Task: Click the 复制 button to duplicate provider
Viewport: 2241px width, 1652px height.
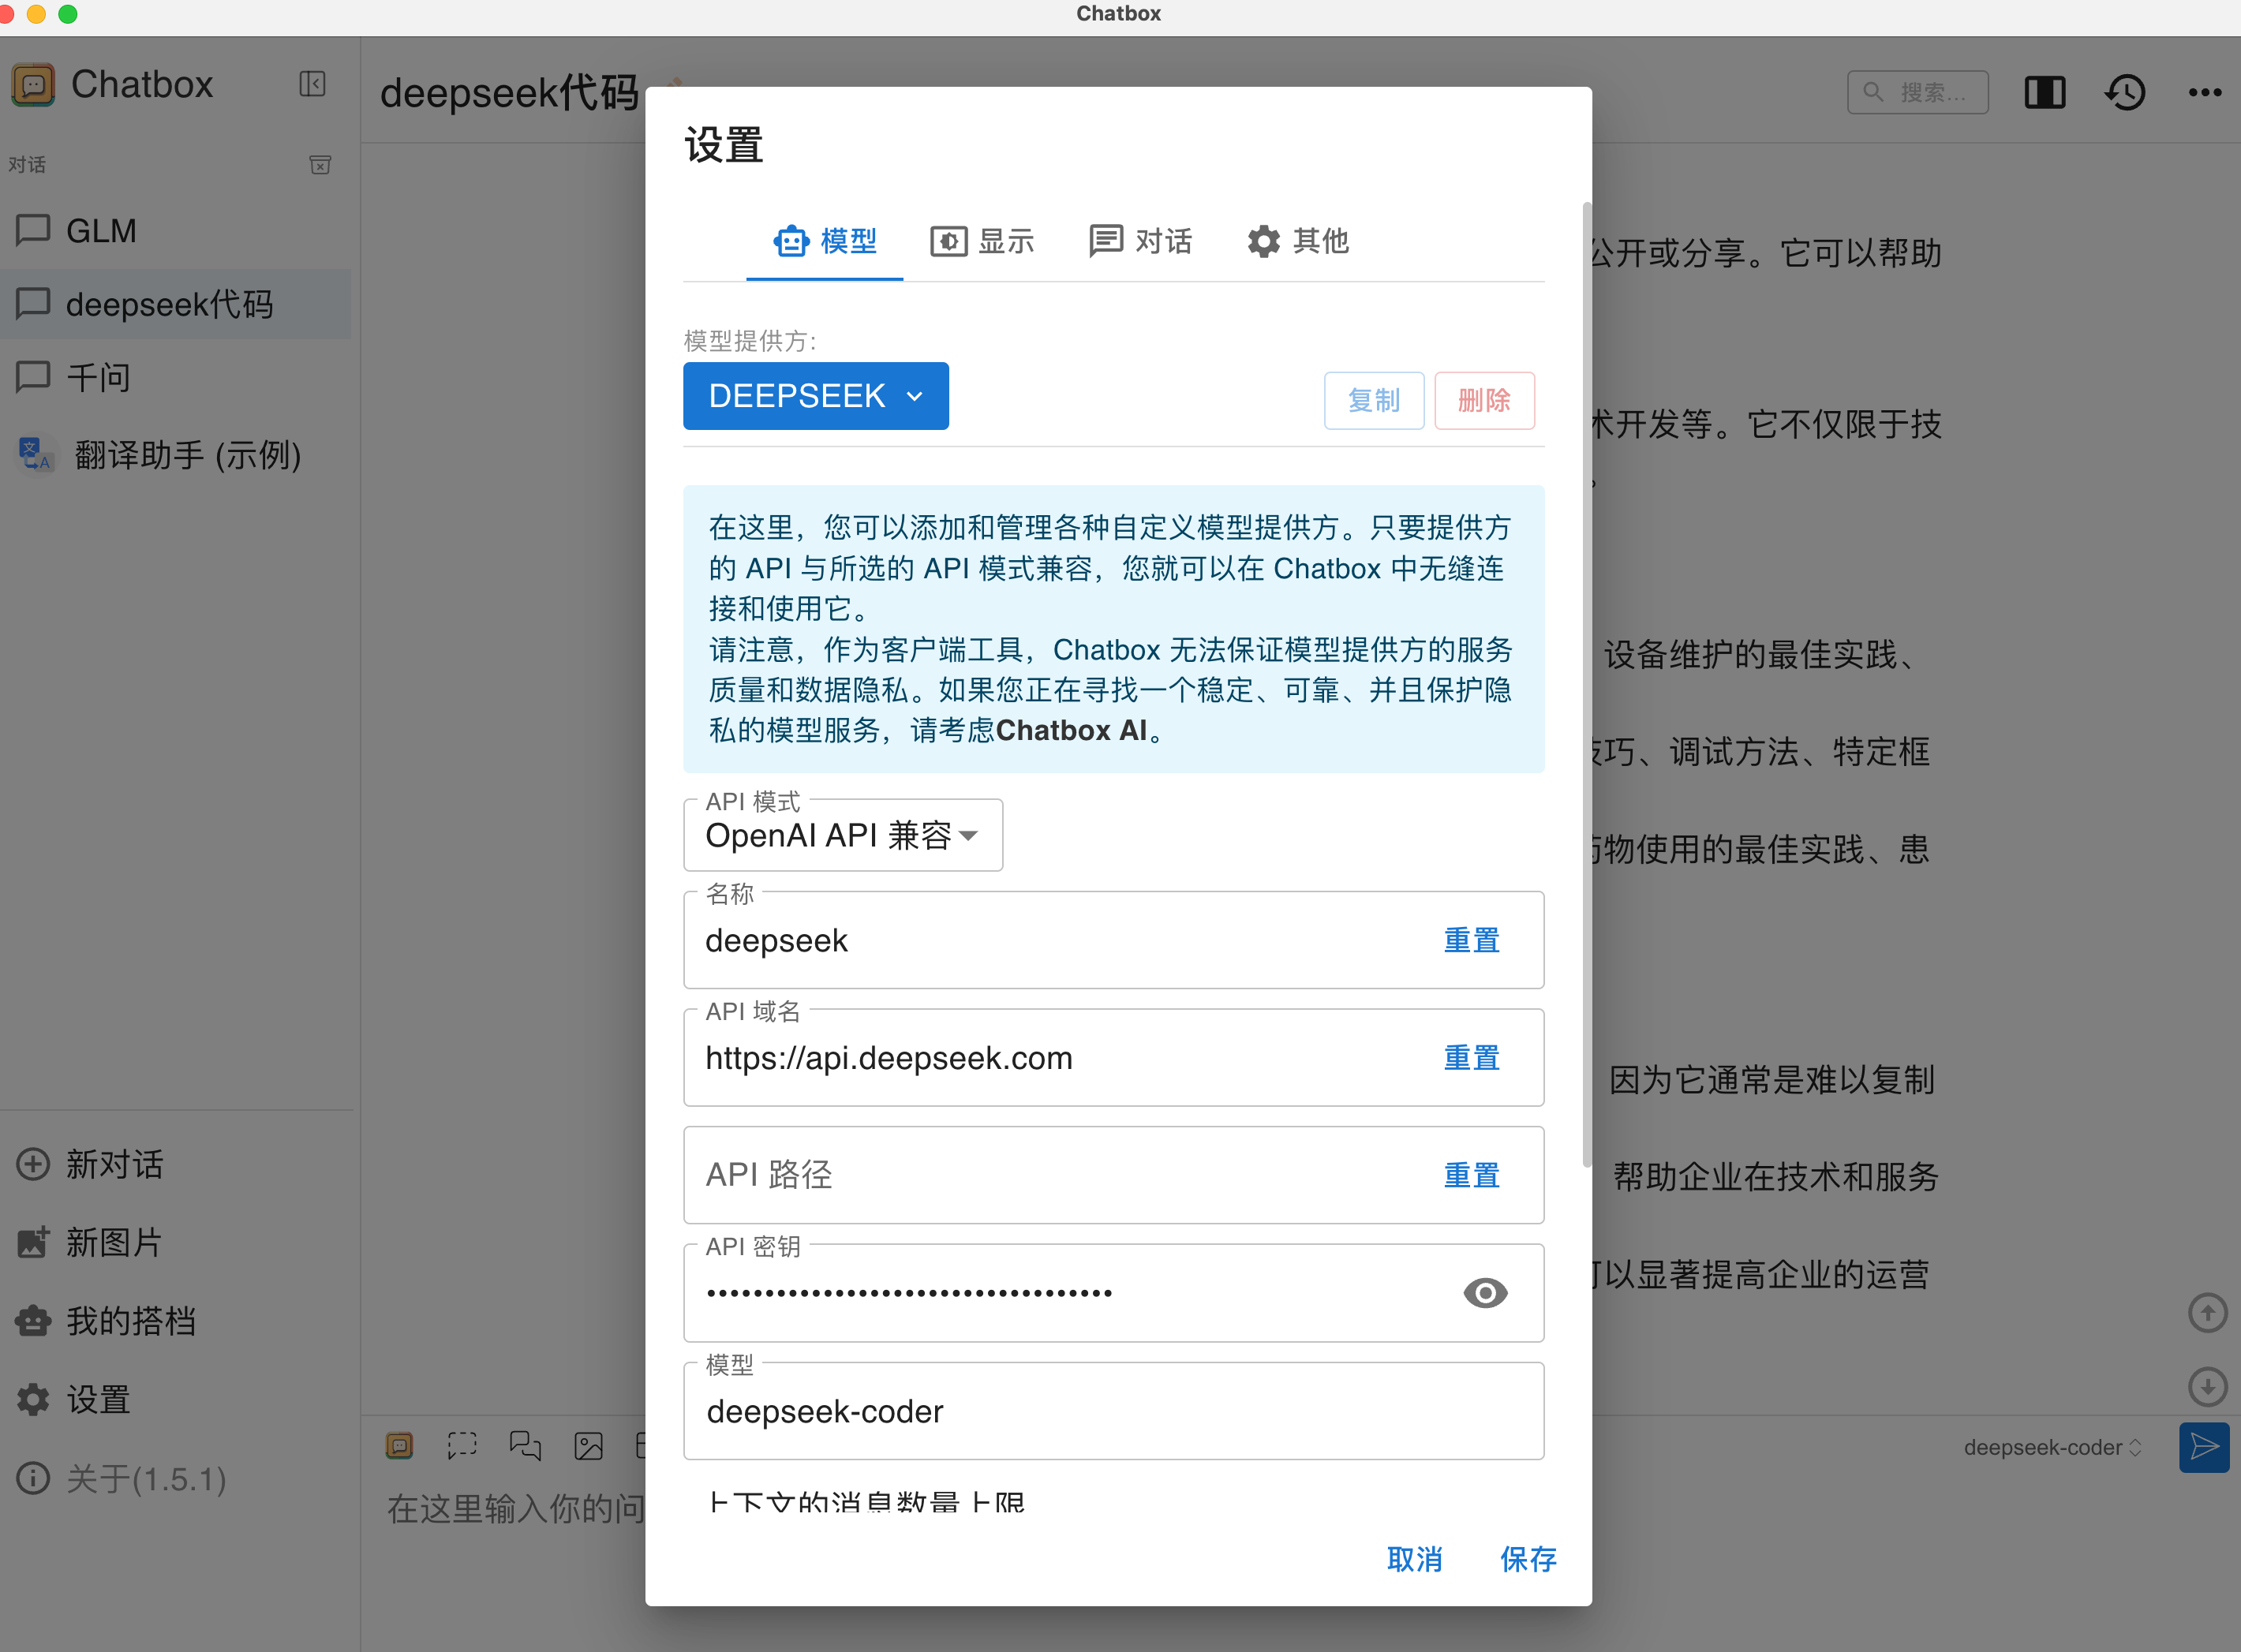Action: (1374, 400)
